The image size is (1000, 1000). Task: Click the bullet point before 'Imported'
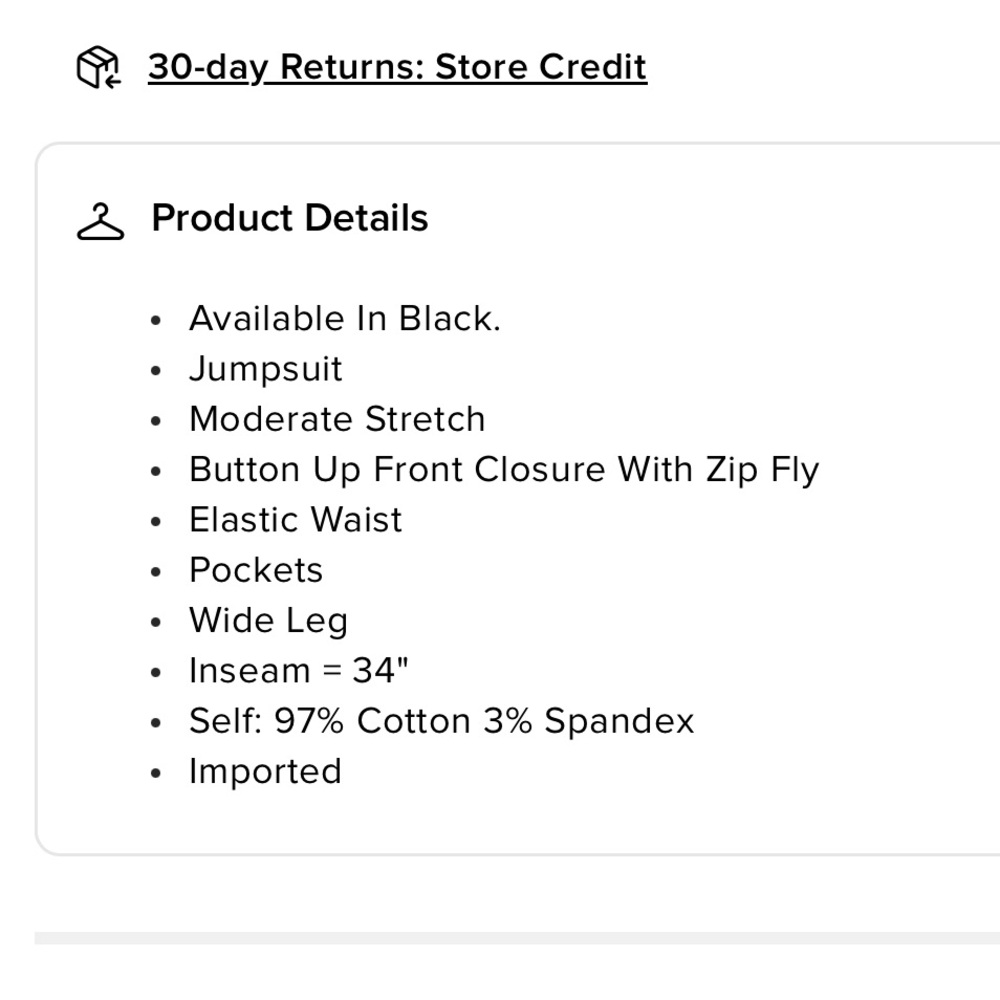156,774
